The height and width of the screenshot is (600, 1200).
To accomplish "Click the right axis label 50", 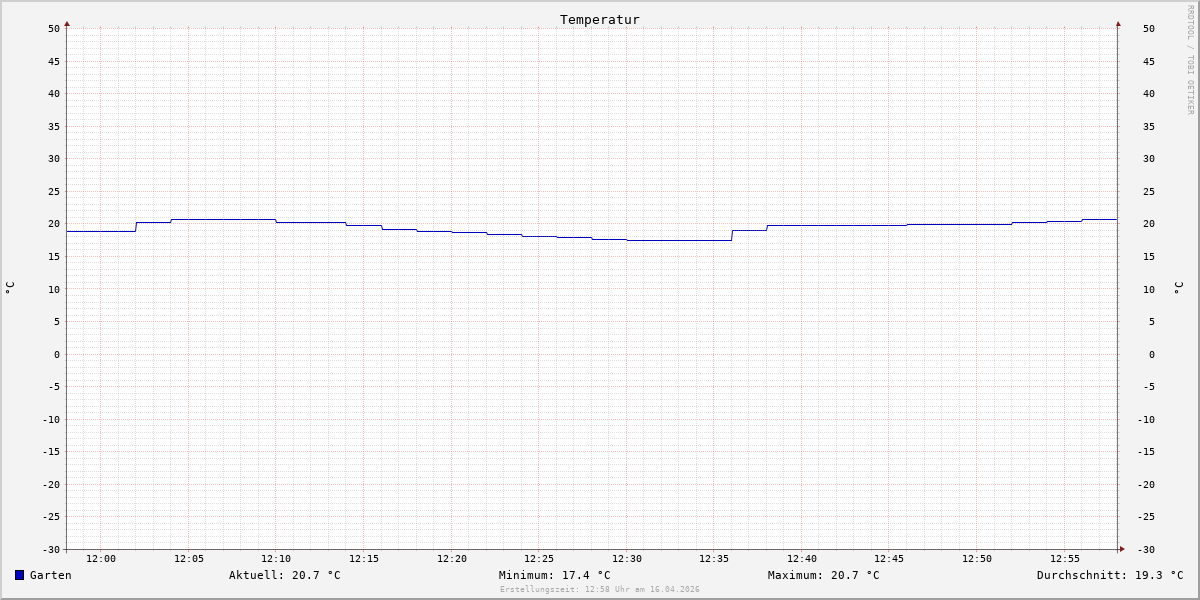I will tap(1149, 29).
